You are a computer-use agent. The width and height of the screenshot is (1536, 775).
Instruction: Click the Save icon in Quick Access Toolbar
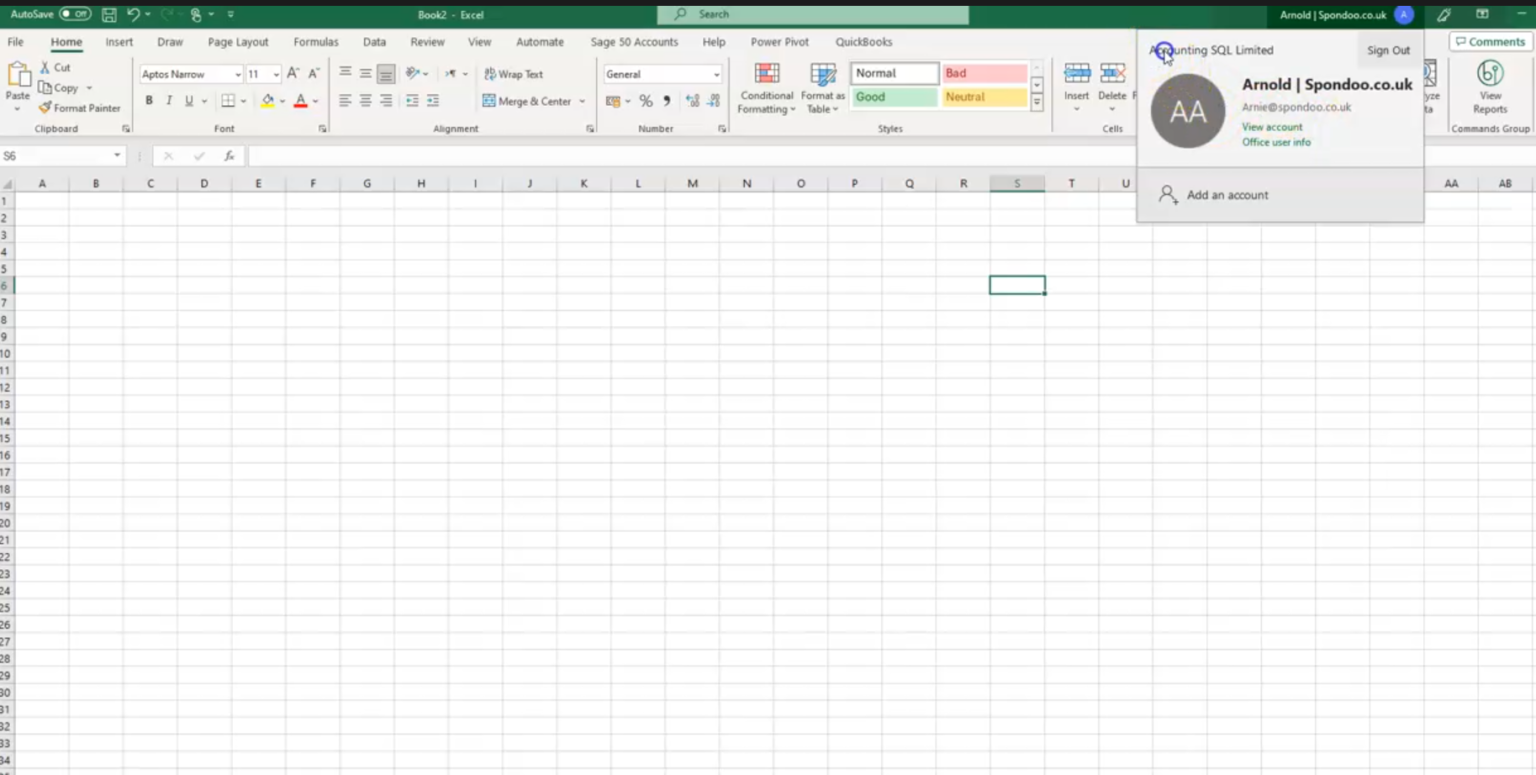coord(108,14)
